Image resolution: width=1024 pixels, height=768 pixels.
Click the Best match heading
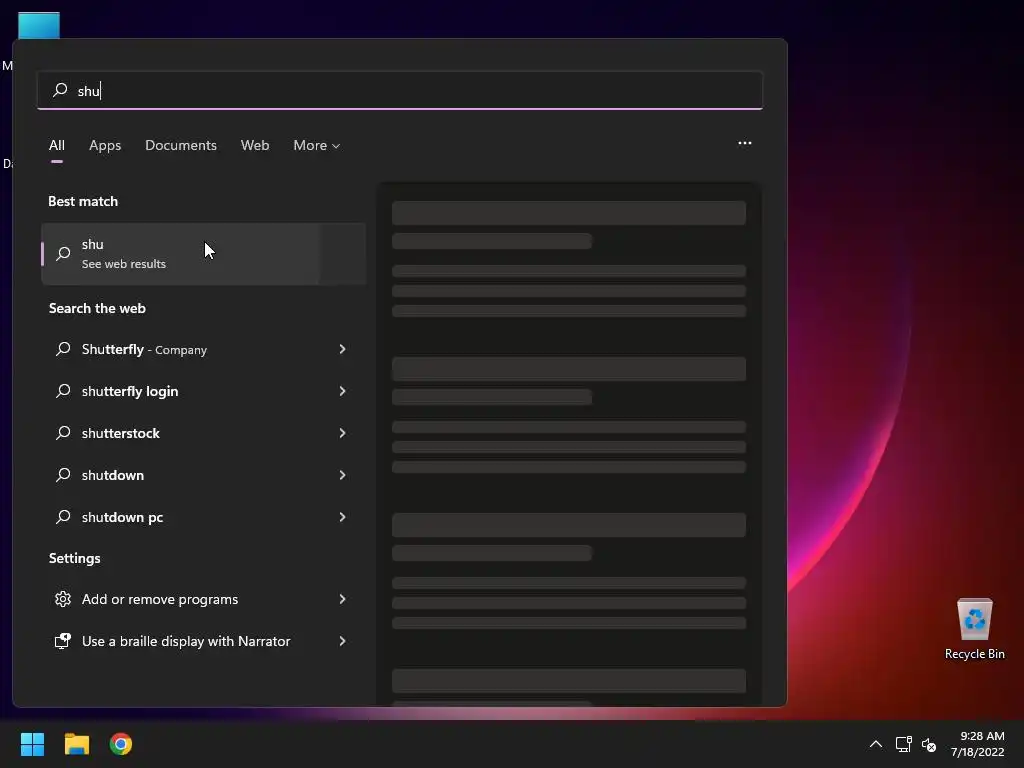pyautogui.click(x=83, y=201)
